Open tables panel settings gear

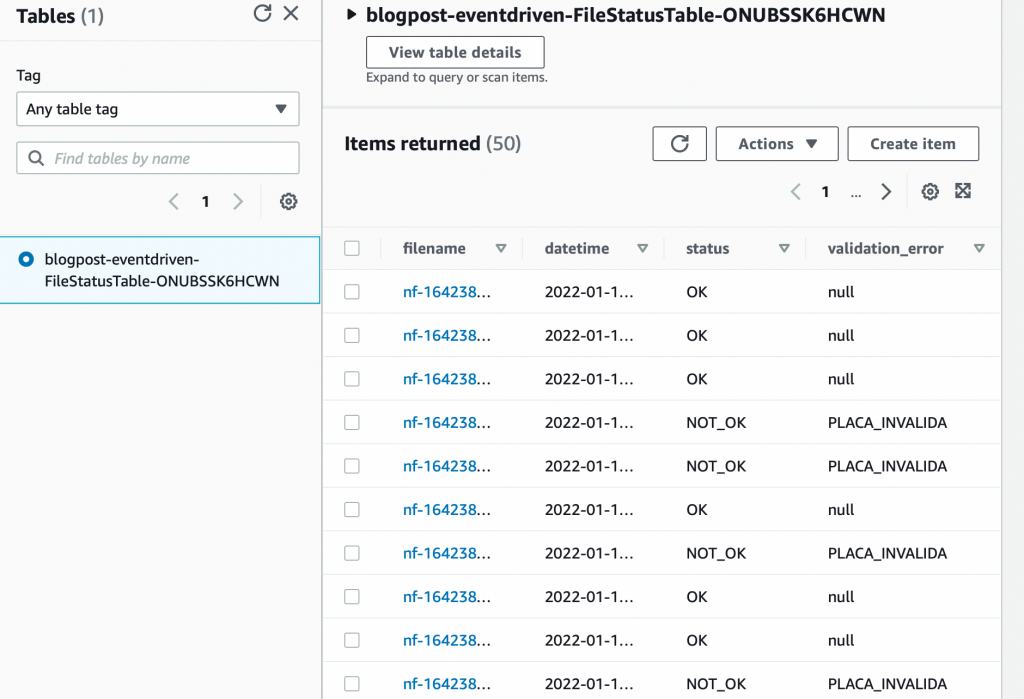pos(289,202)
